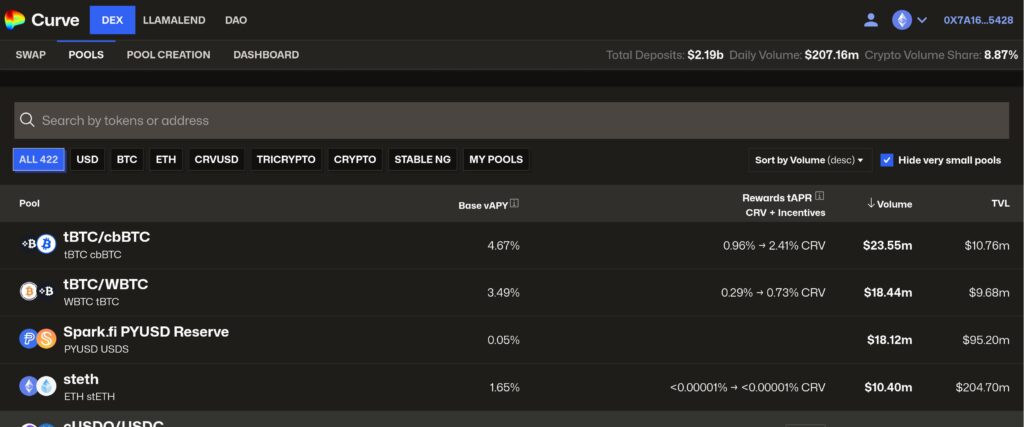Click the Rewards tAPR info icon
The width and height of the screenshot is (1024, 427).
point(819,197)
